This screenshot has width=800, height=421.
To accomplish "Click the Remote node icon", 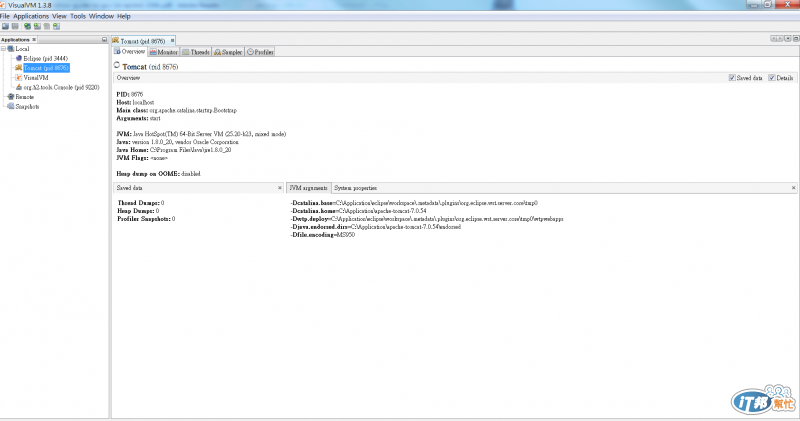I will click(x=11, y=97).
